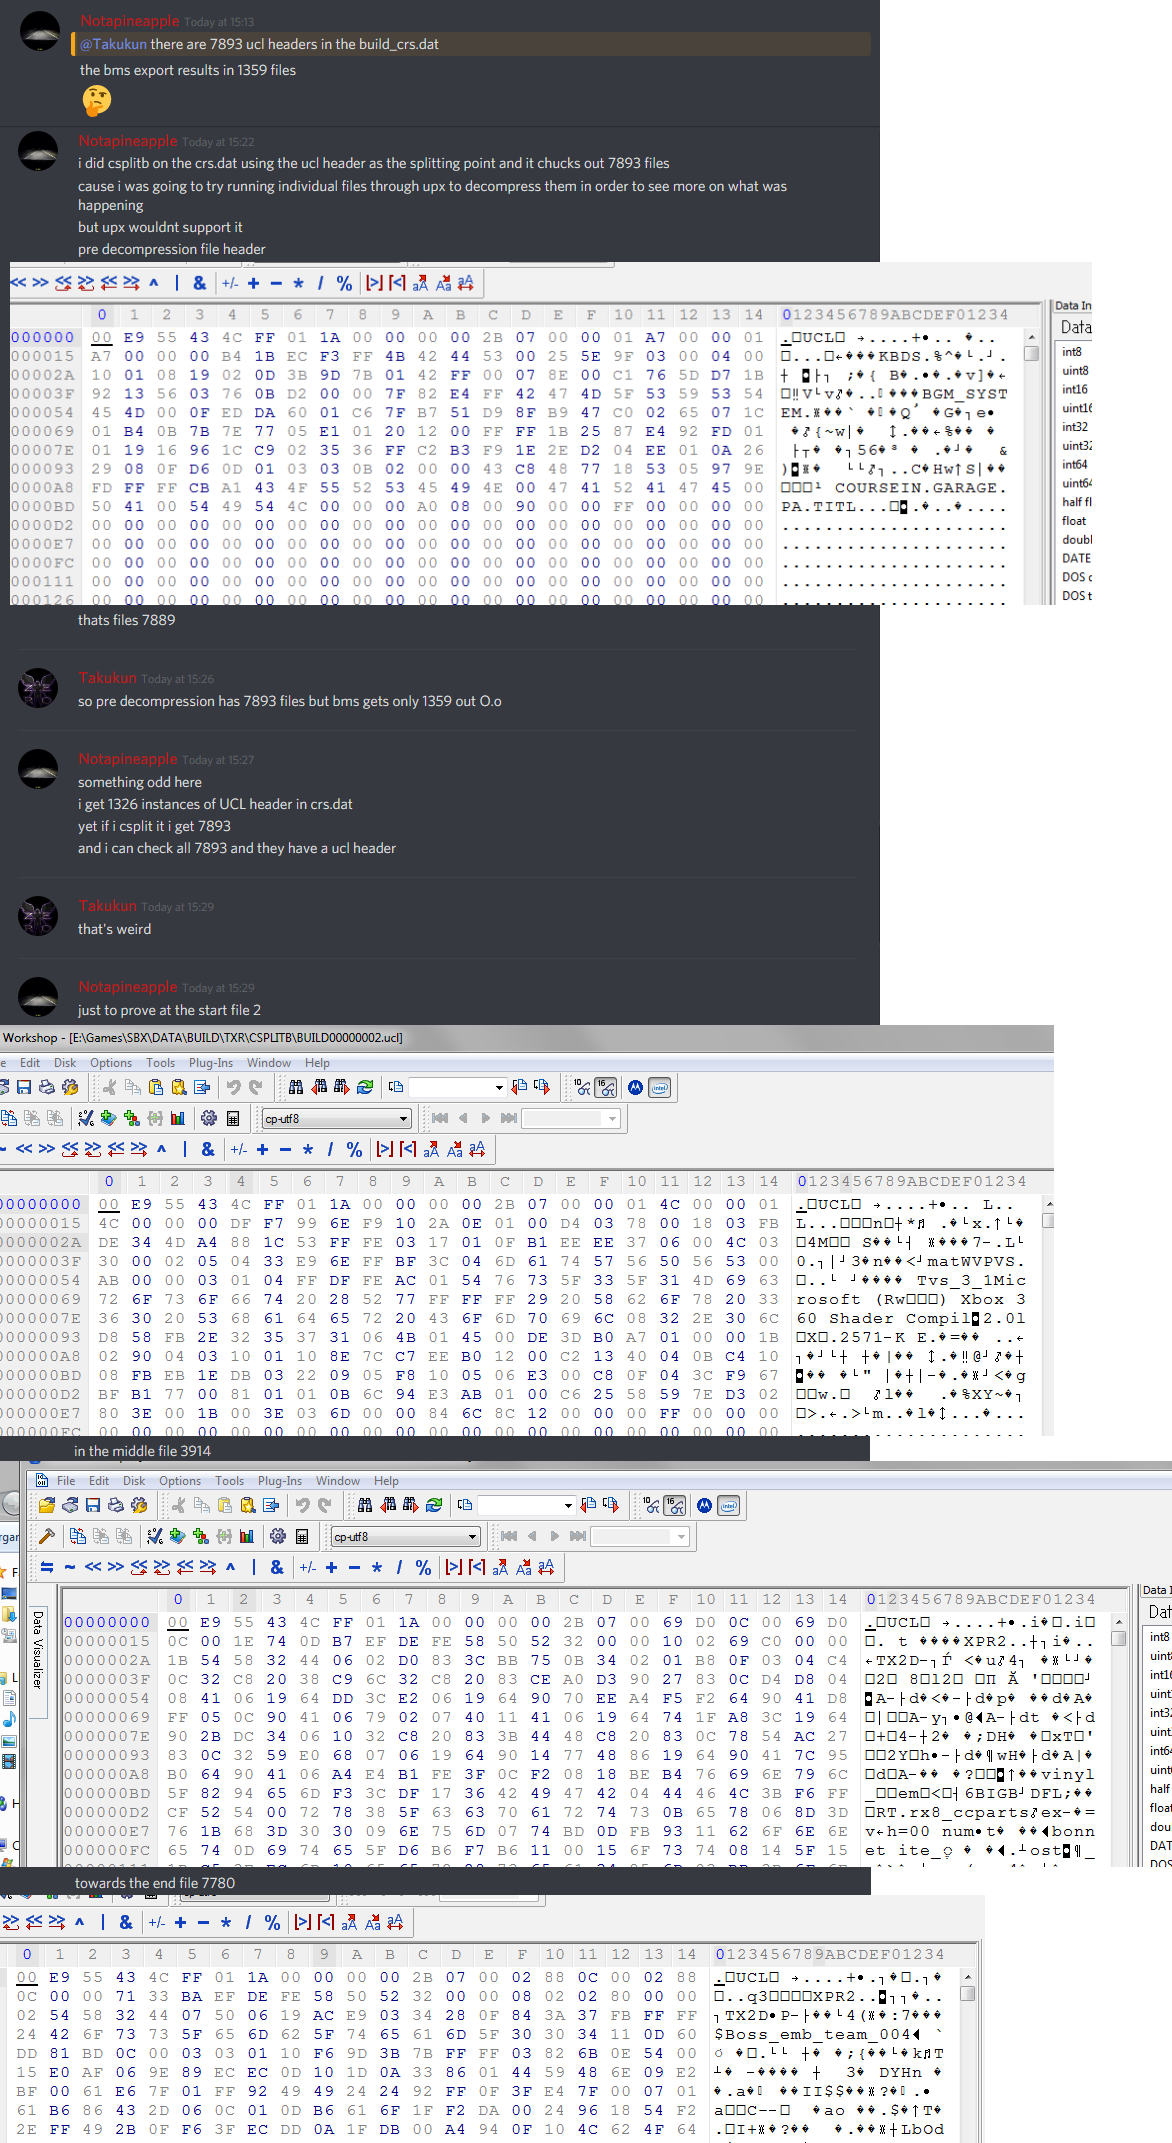1172x2143 pixels.
Task: Click Cut scissors icon in file 3914 window
Action: [178, 1505]
